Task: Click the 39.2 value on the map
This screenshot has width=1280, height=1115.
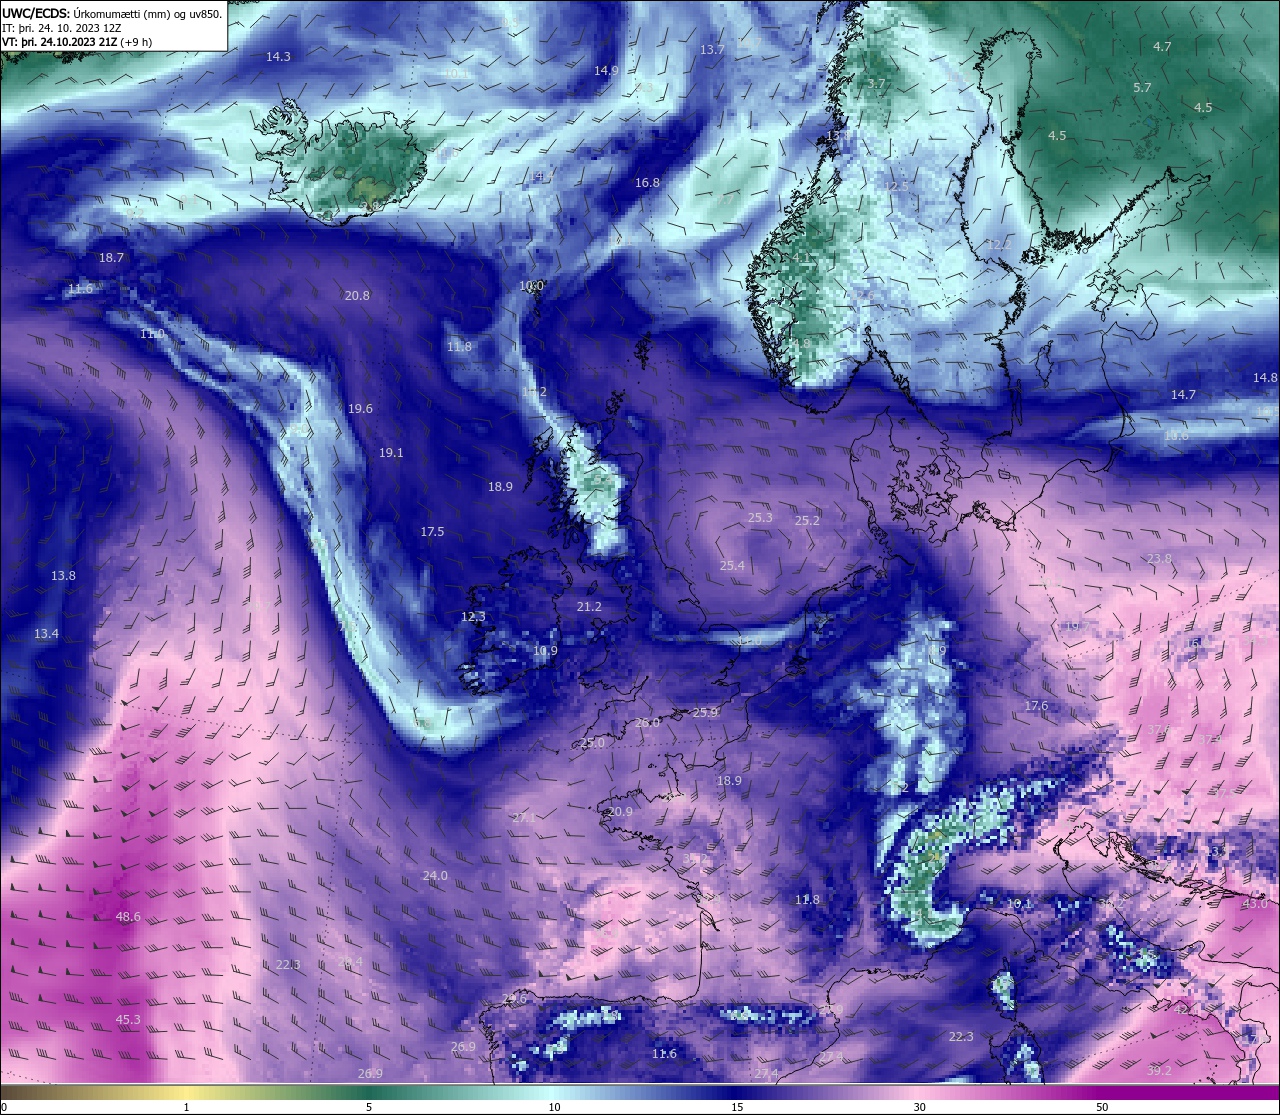Action: tap(1159, 1071)
